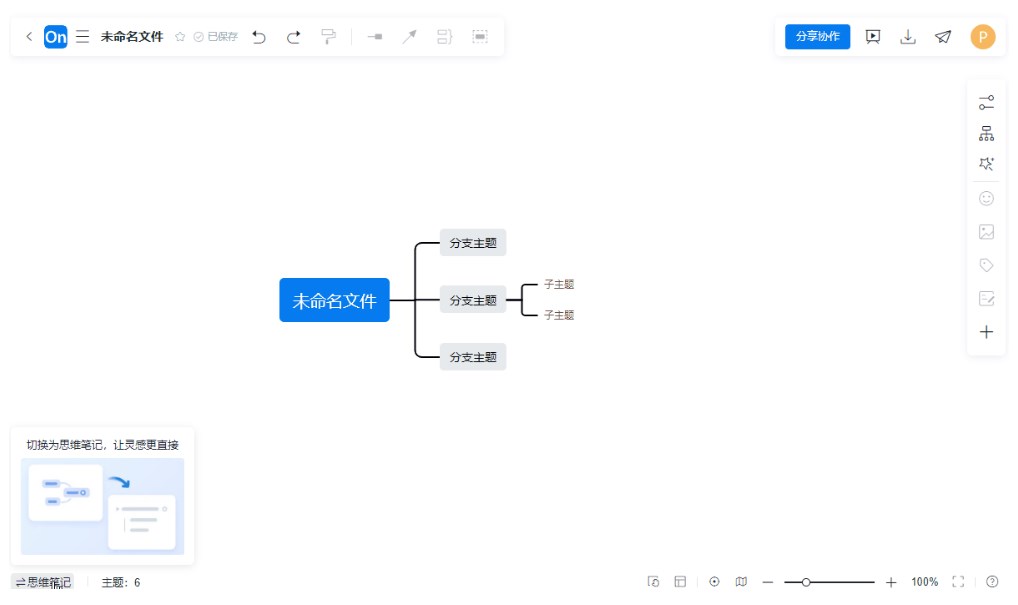
Task: Click the magic wand theme icon
Action: click(986, 164)
